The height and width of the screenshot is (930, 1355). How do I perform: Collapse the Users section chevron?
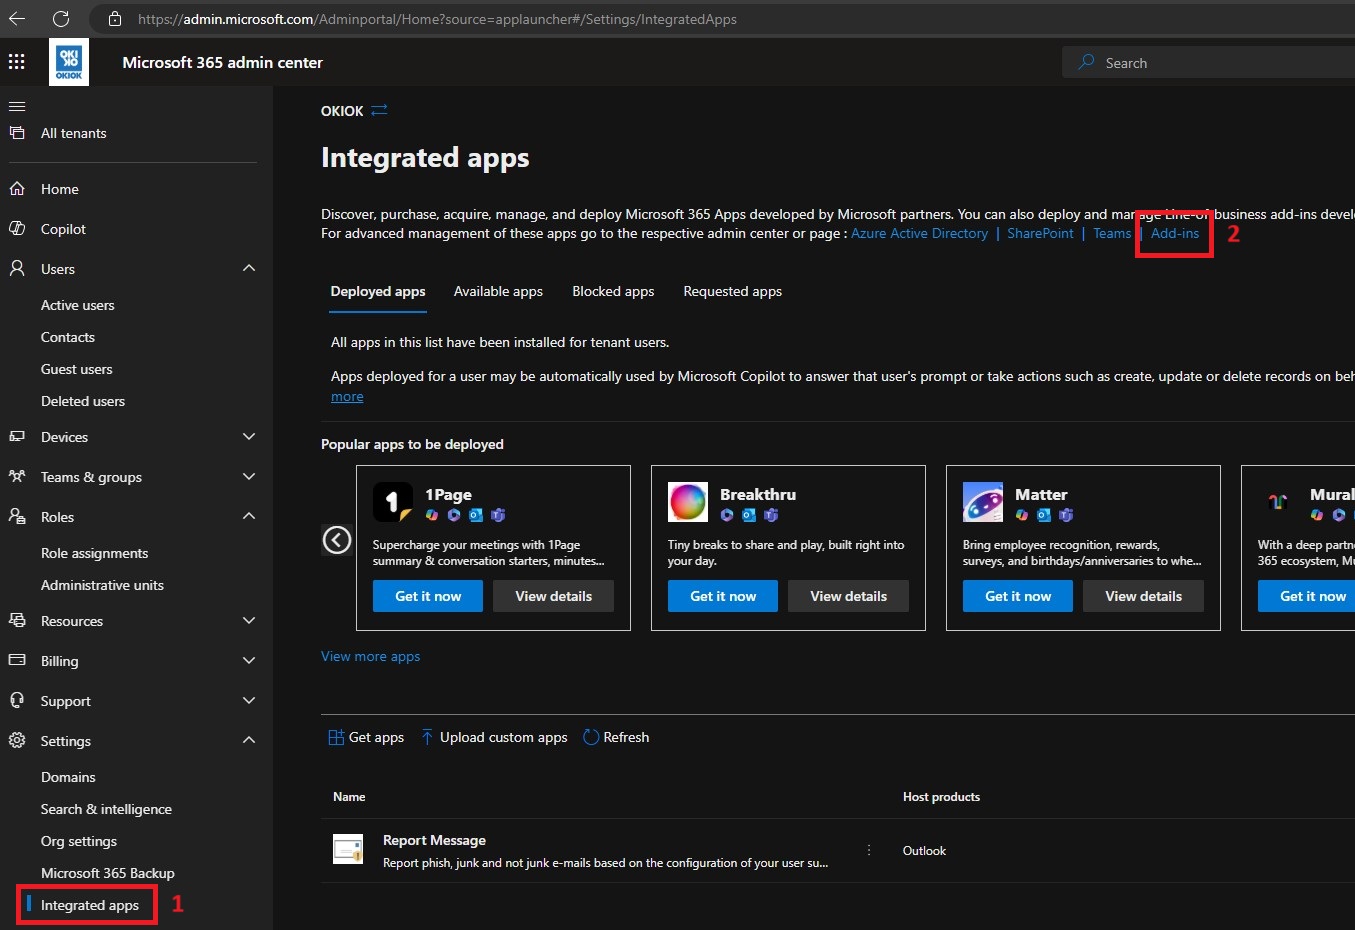[x=249, y=268]
